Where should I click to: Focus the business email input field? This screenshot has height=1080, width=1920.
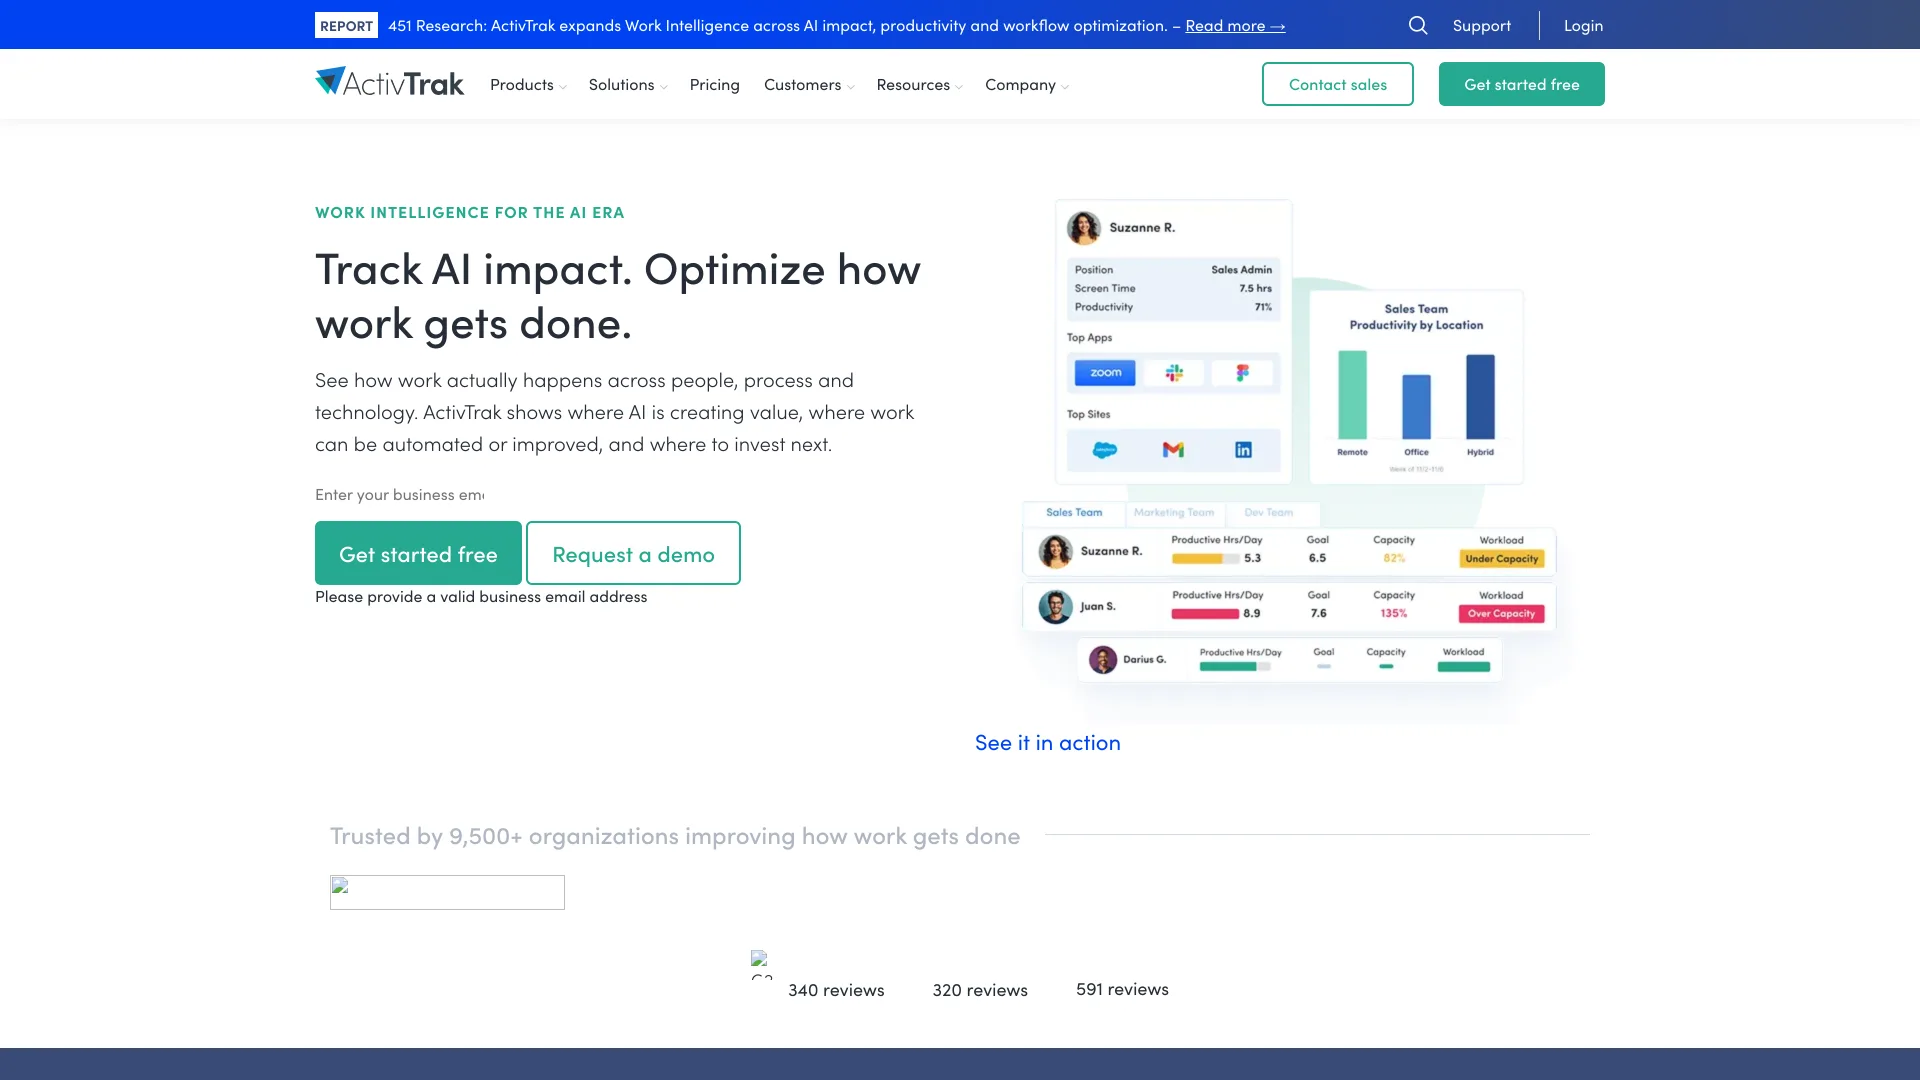pos(400,494)
